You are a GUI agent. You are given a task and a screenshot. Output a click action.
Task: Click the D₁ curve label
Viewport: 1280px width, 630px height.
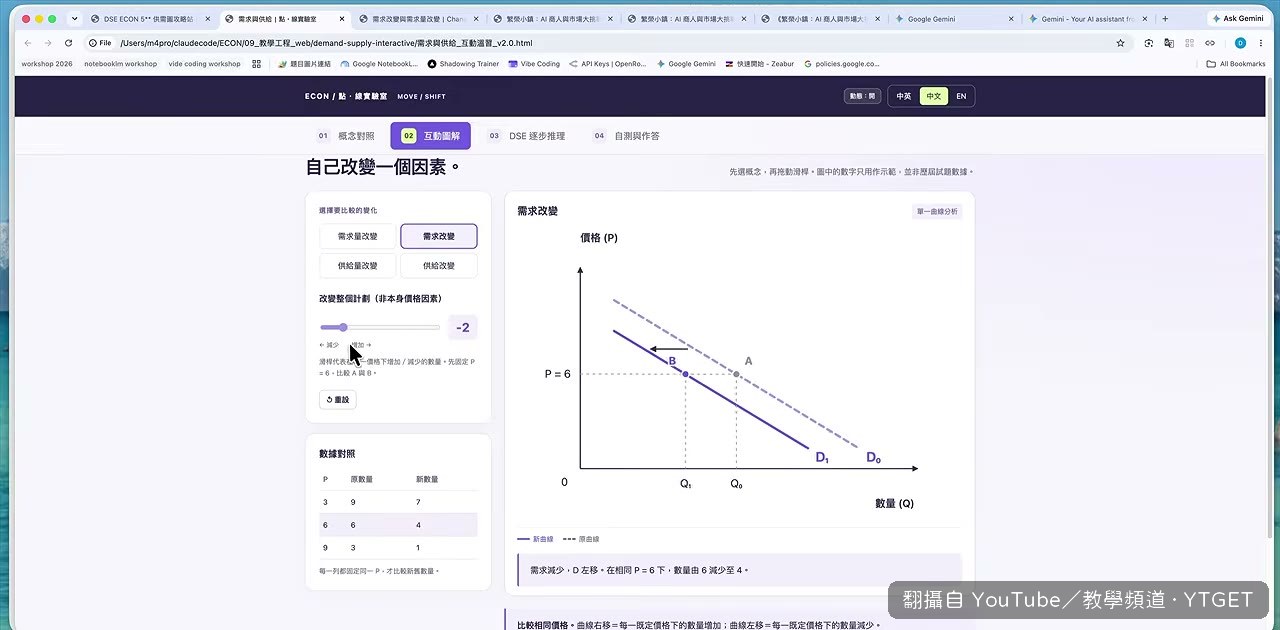click(x=822, y=458)
